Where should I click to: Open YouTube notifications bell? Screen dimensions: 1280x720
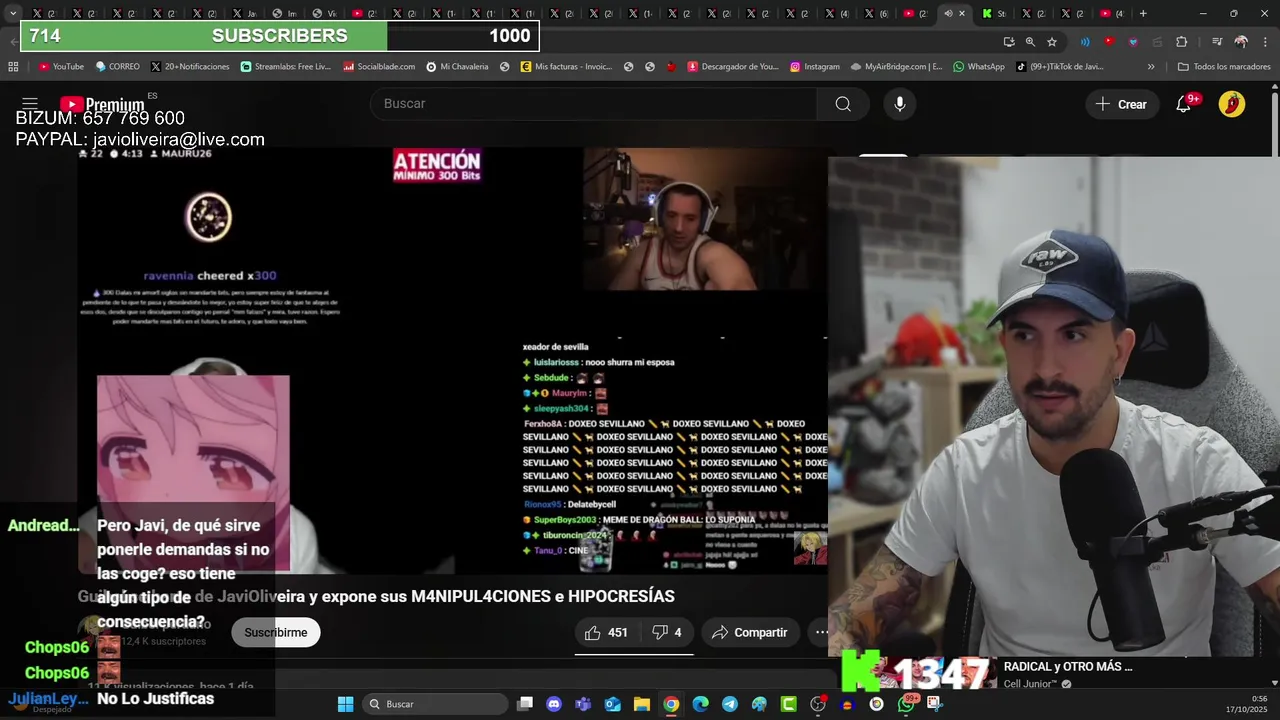(x=1183, y=104)
